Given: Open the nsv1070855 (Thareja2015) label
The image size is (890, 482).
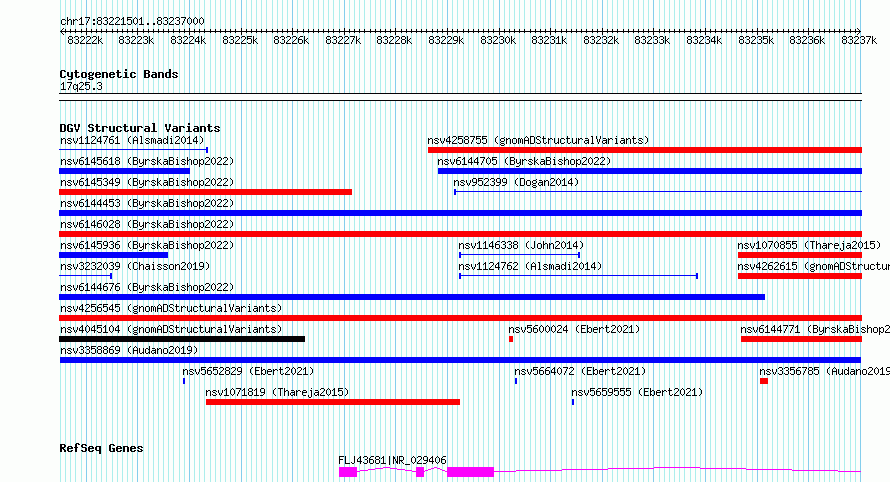Looking at the screenshot, I should pos(809,245).
